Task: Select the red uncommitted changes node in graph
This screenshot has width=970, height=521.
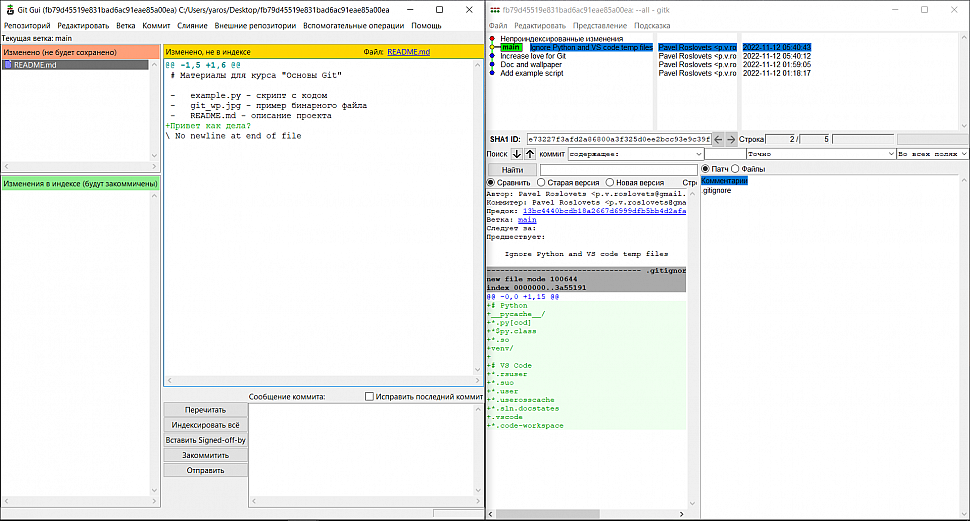Action: pos(492,38)
